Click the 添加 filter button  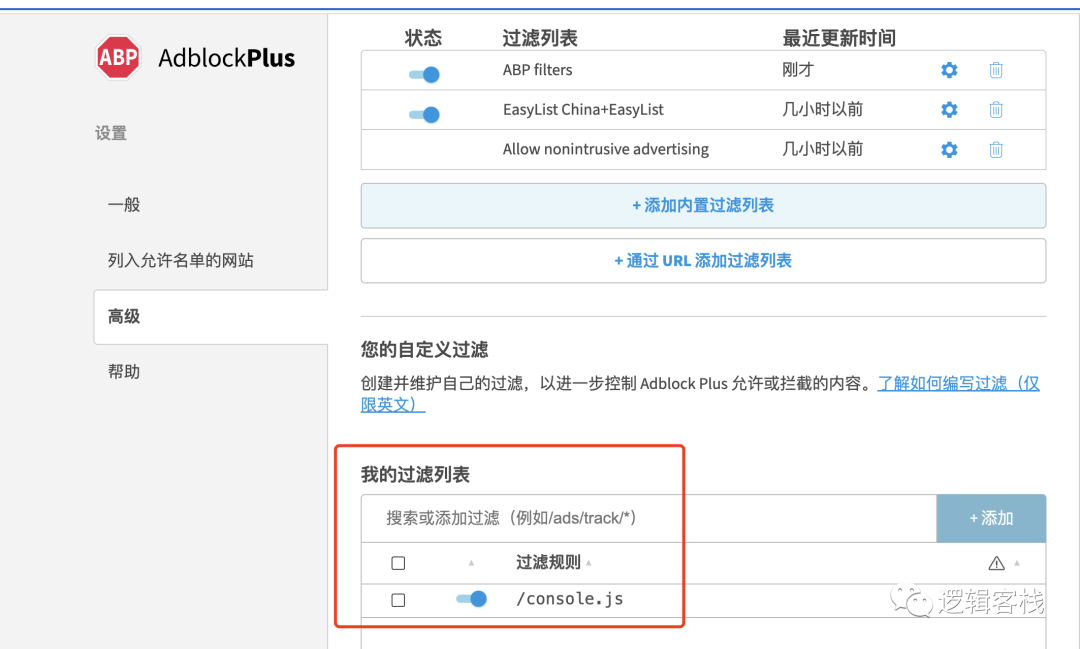(x=991, y=518)
